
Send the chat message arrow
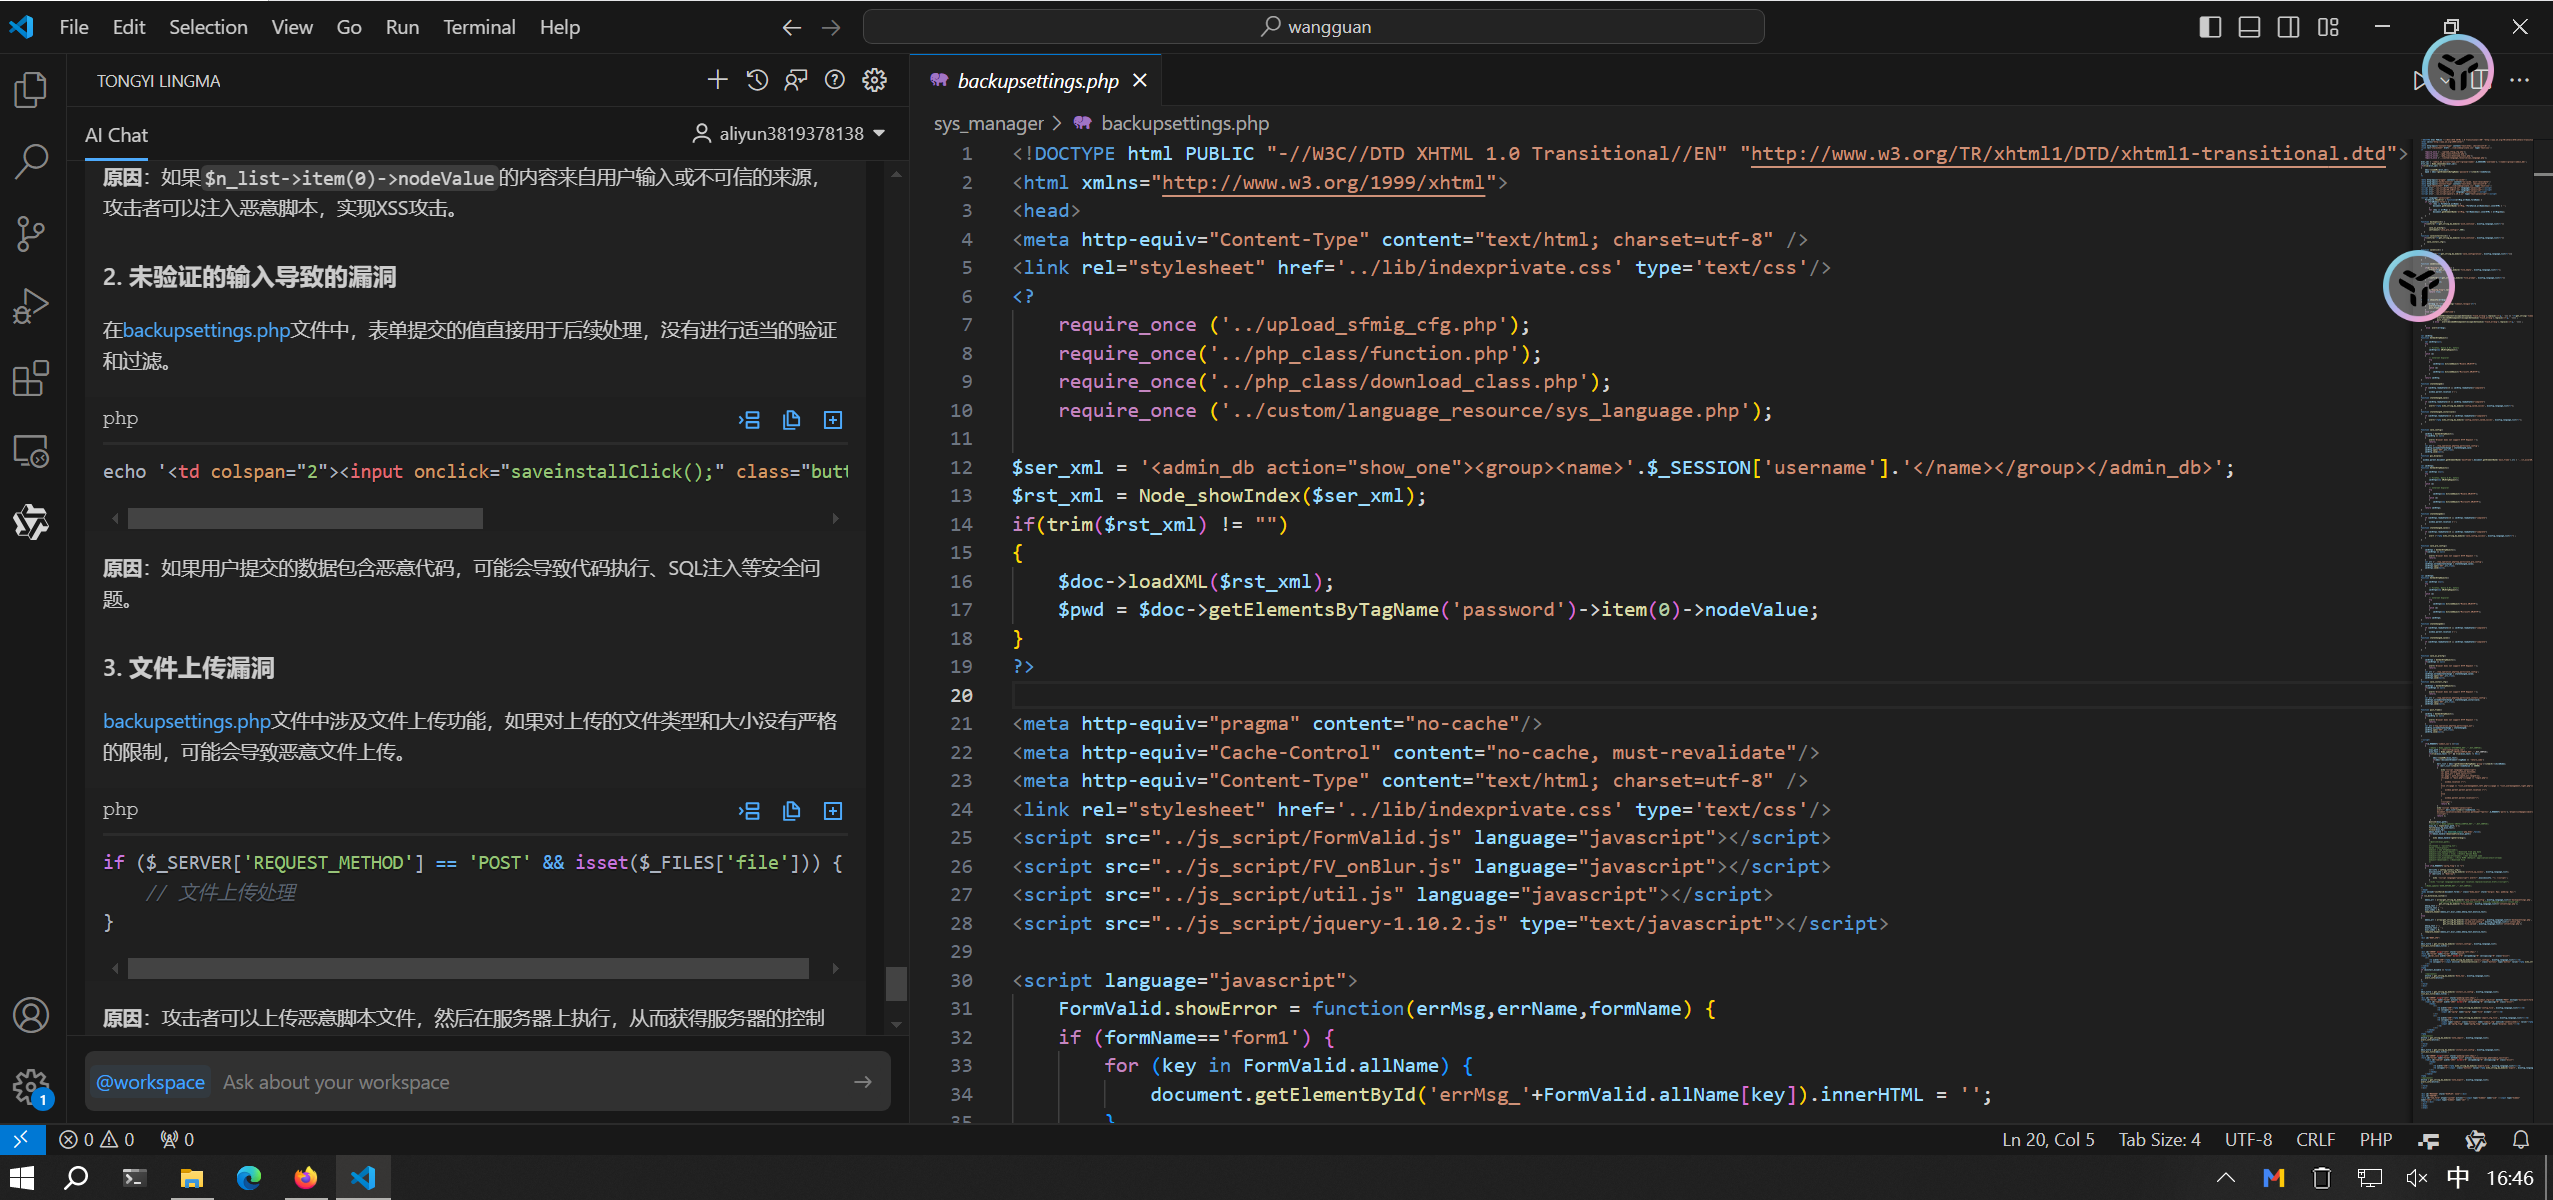(863, 1082)
